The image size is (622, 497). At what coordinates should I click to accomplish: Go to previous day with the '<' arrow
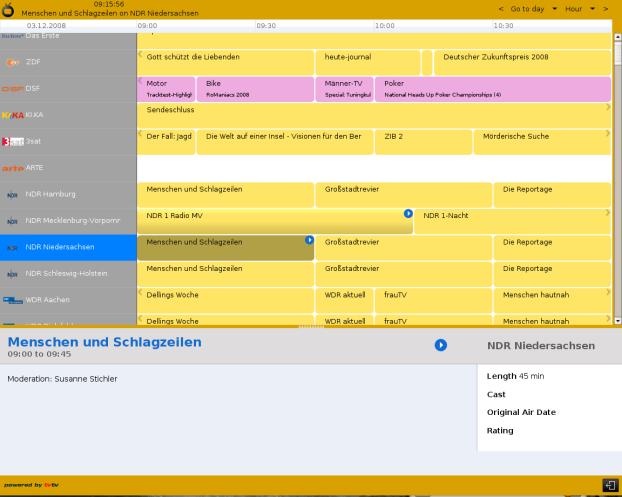coord(501,9)
